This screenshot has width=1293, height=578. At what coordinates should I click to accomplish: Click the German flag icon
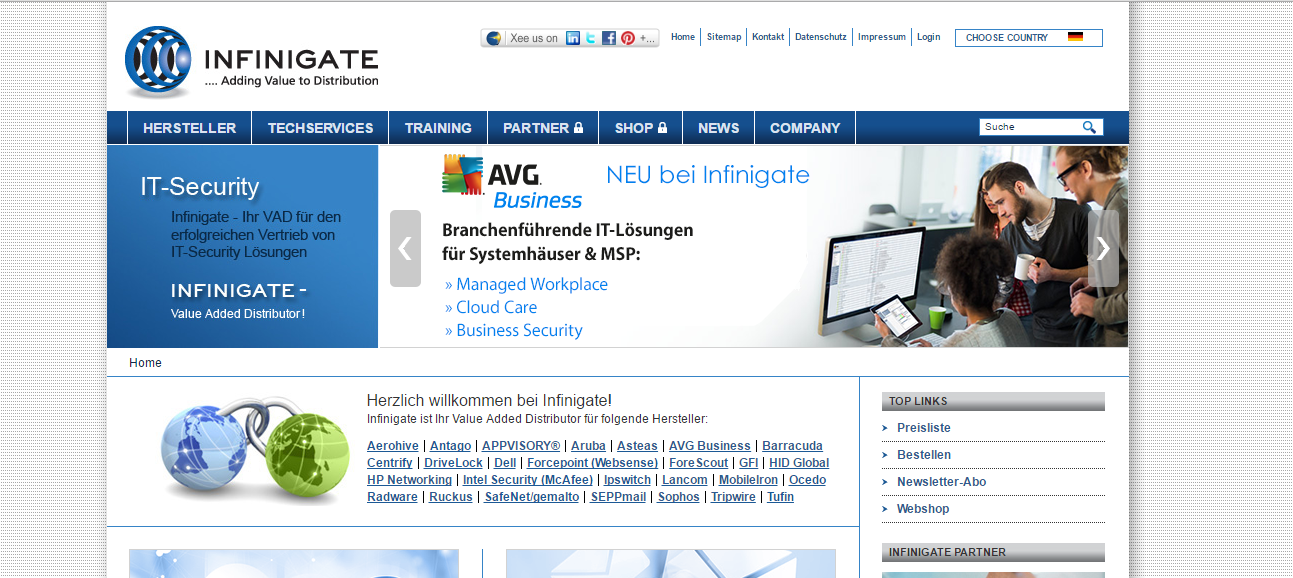click(1075, 37)
